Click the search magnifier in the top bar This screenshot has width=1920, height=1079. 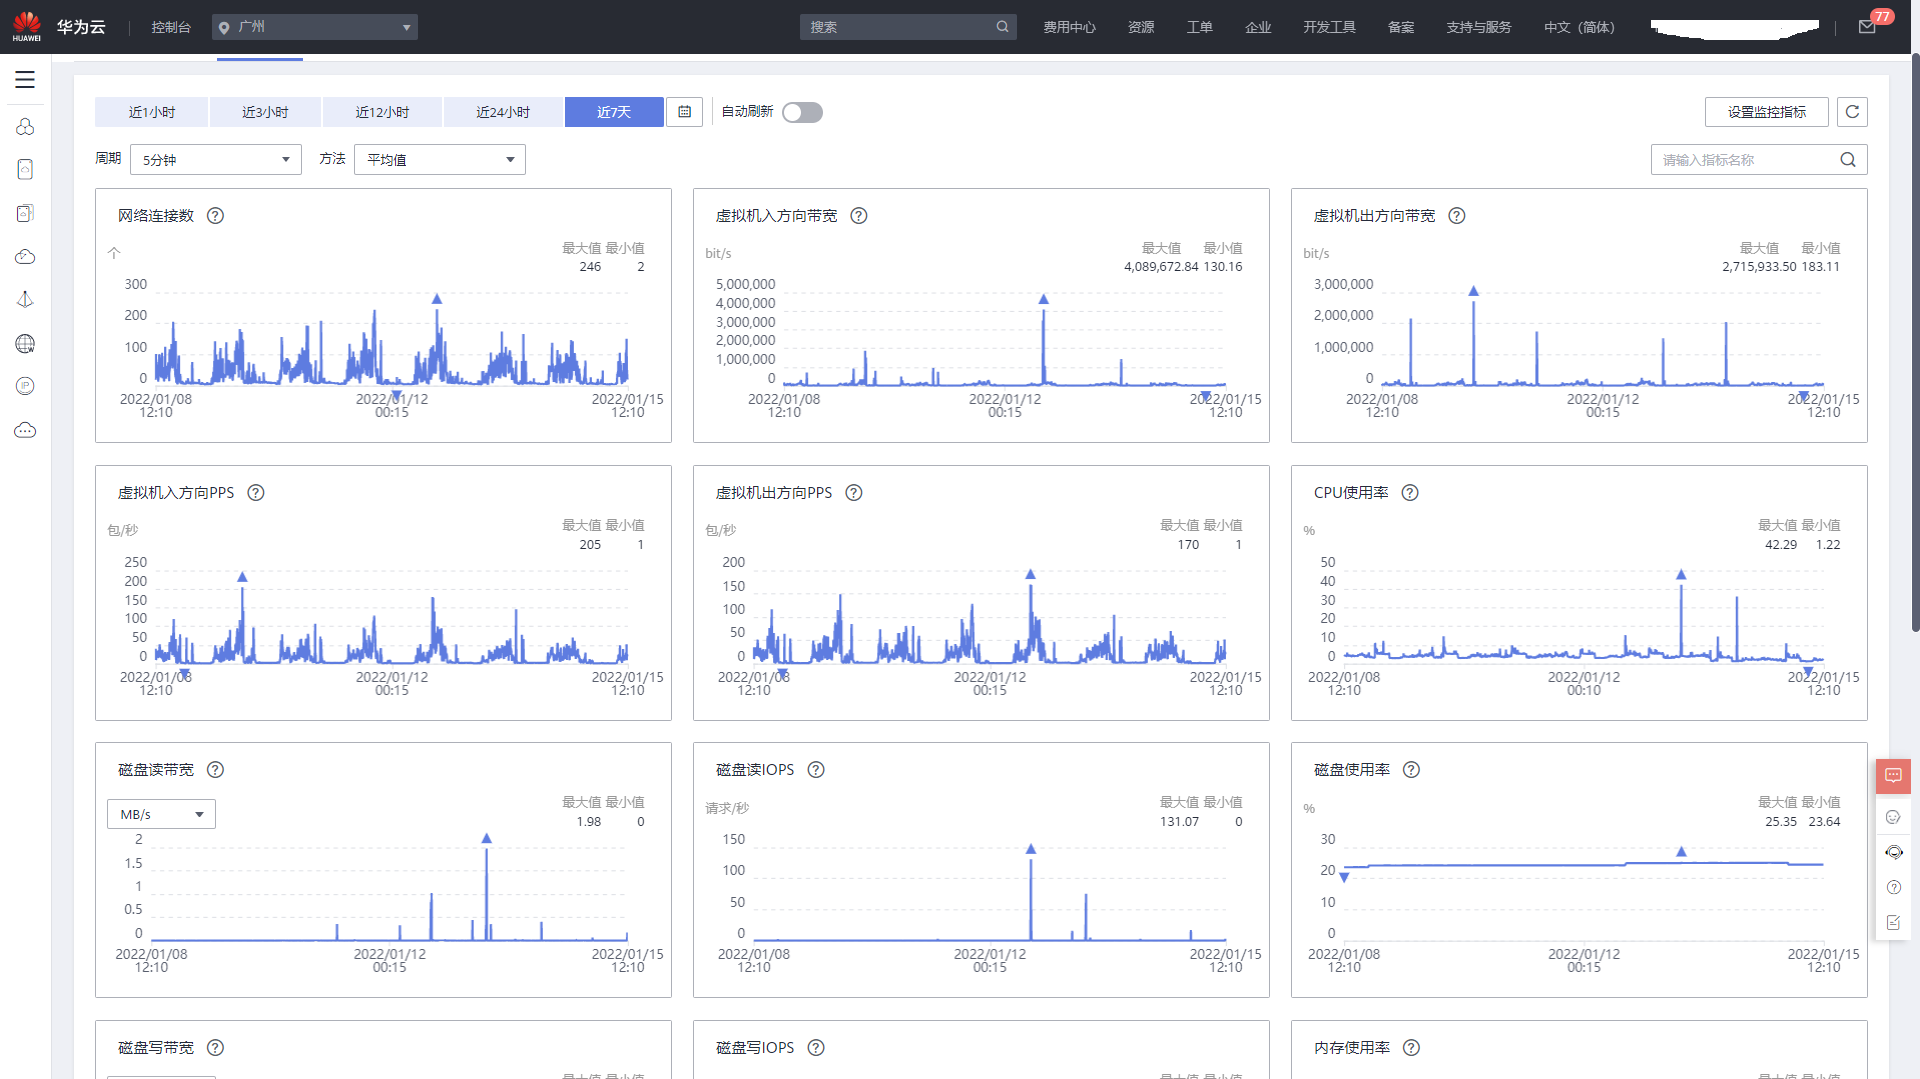(1002, 27)
